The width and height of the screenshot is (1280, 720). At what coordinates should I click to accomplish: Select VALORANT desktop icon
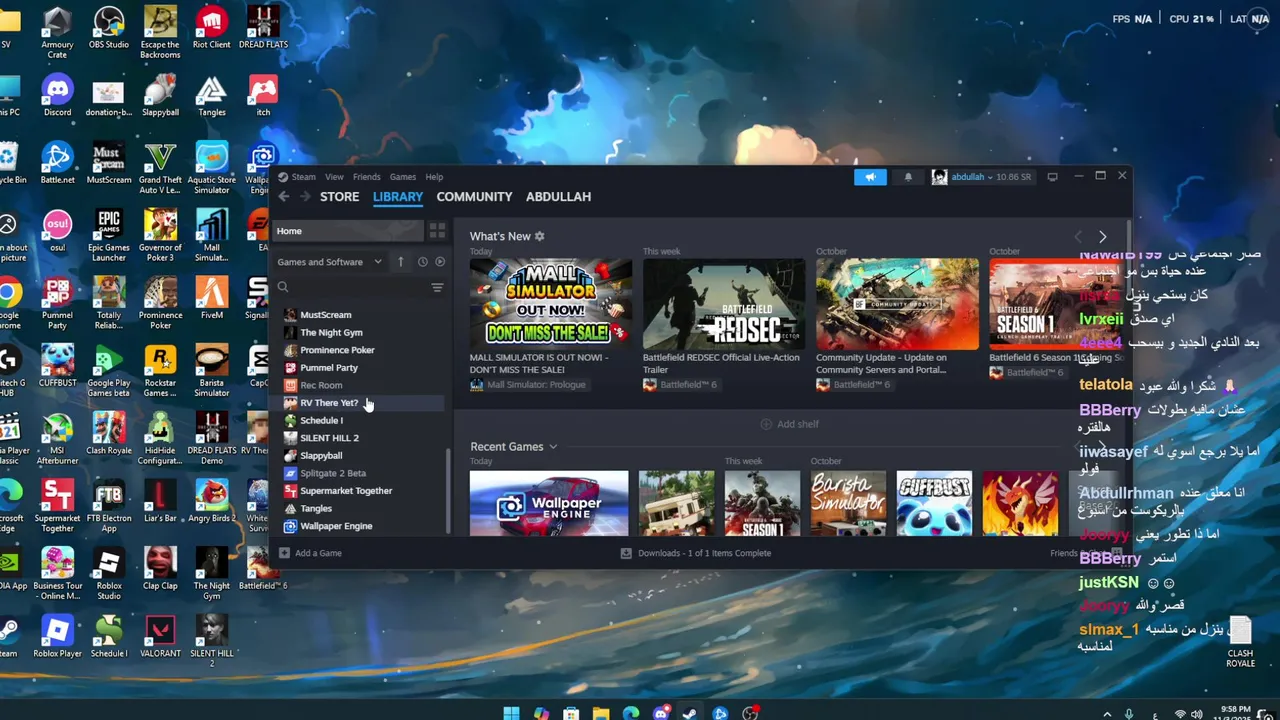coord(160,636)
